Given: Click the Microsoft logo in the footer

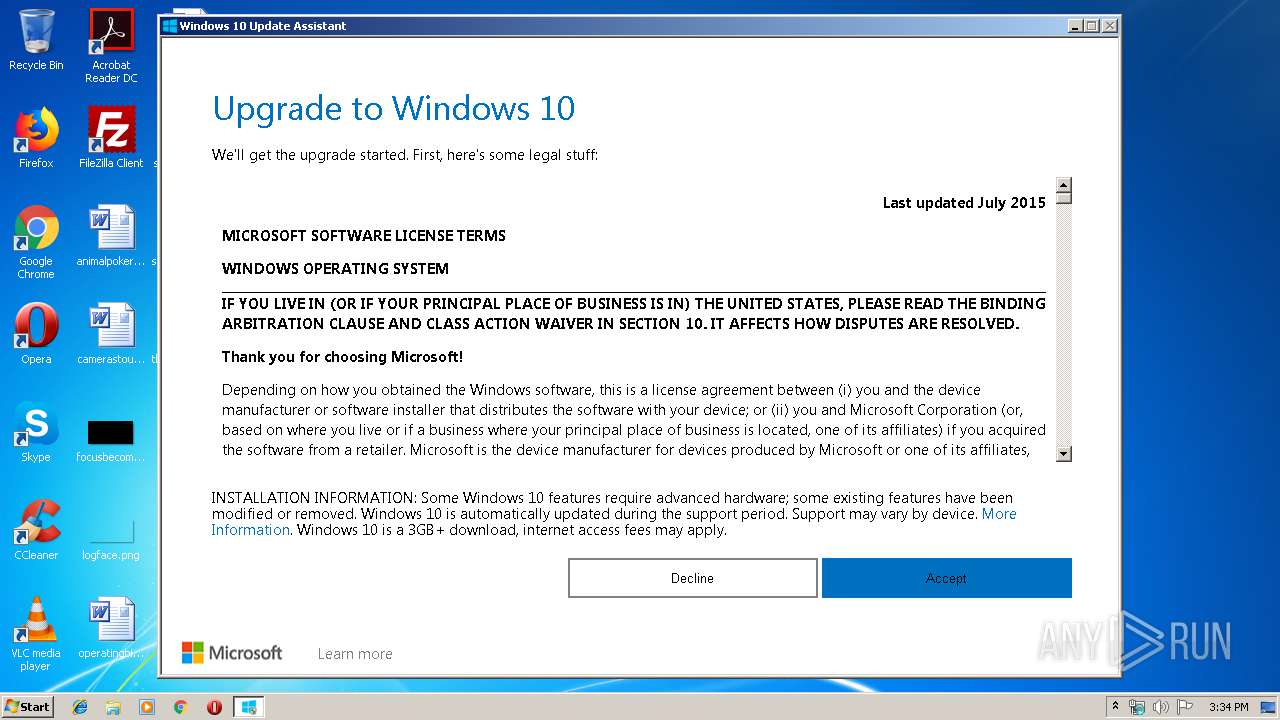Looking at the screenshot, I should 232,653.
